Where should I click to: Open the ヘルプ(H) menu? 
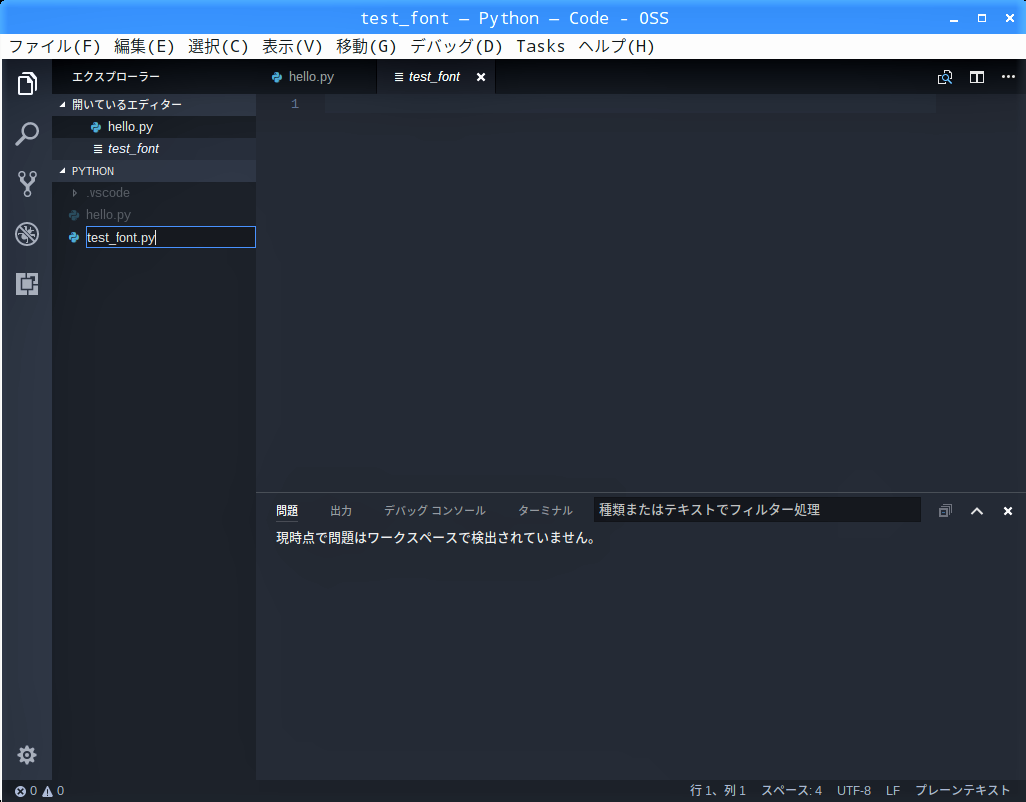[x=616, y=46]
